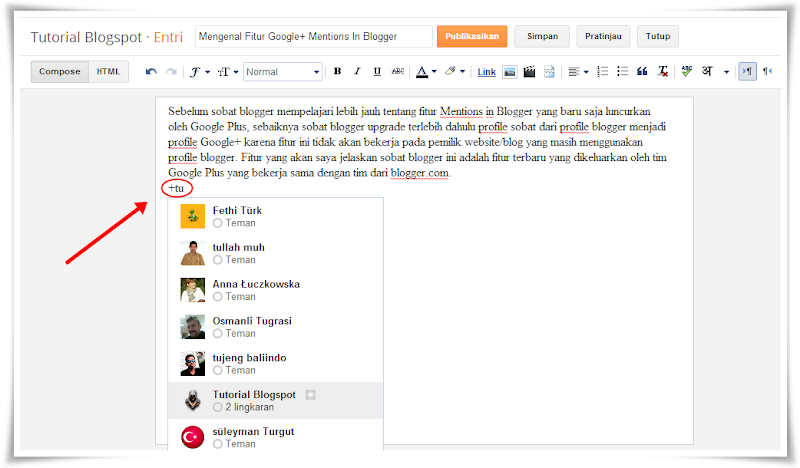Switch to HTML editing mode
This screenshot has width=800, height=468.
(x=108, y=71)
